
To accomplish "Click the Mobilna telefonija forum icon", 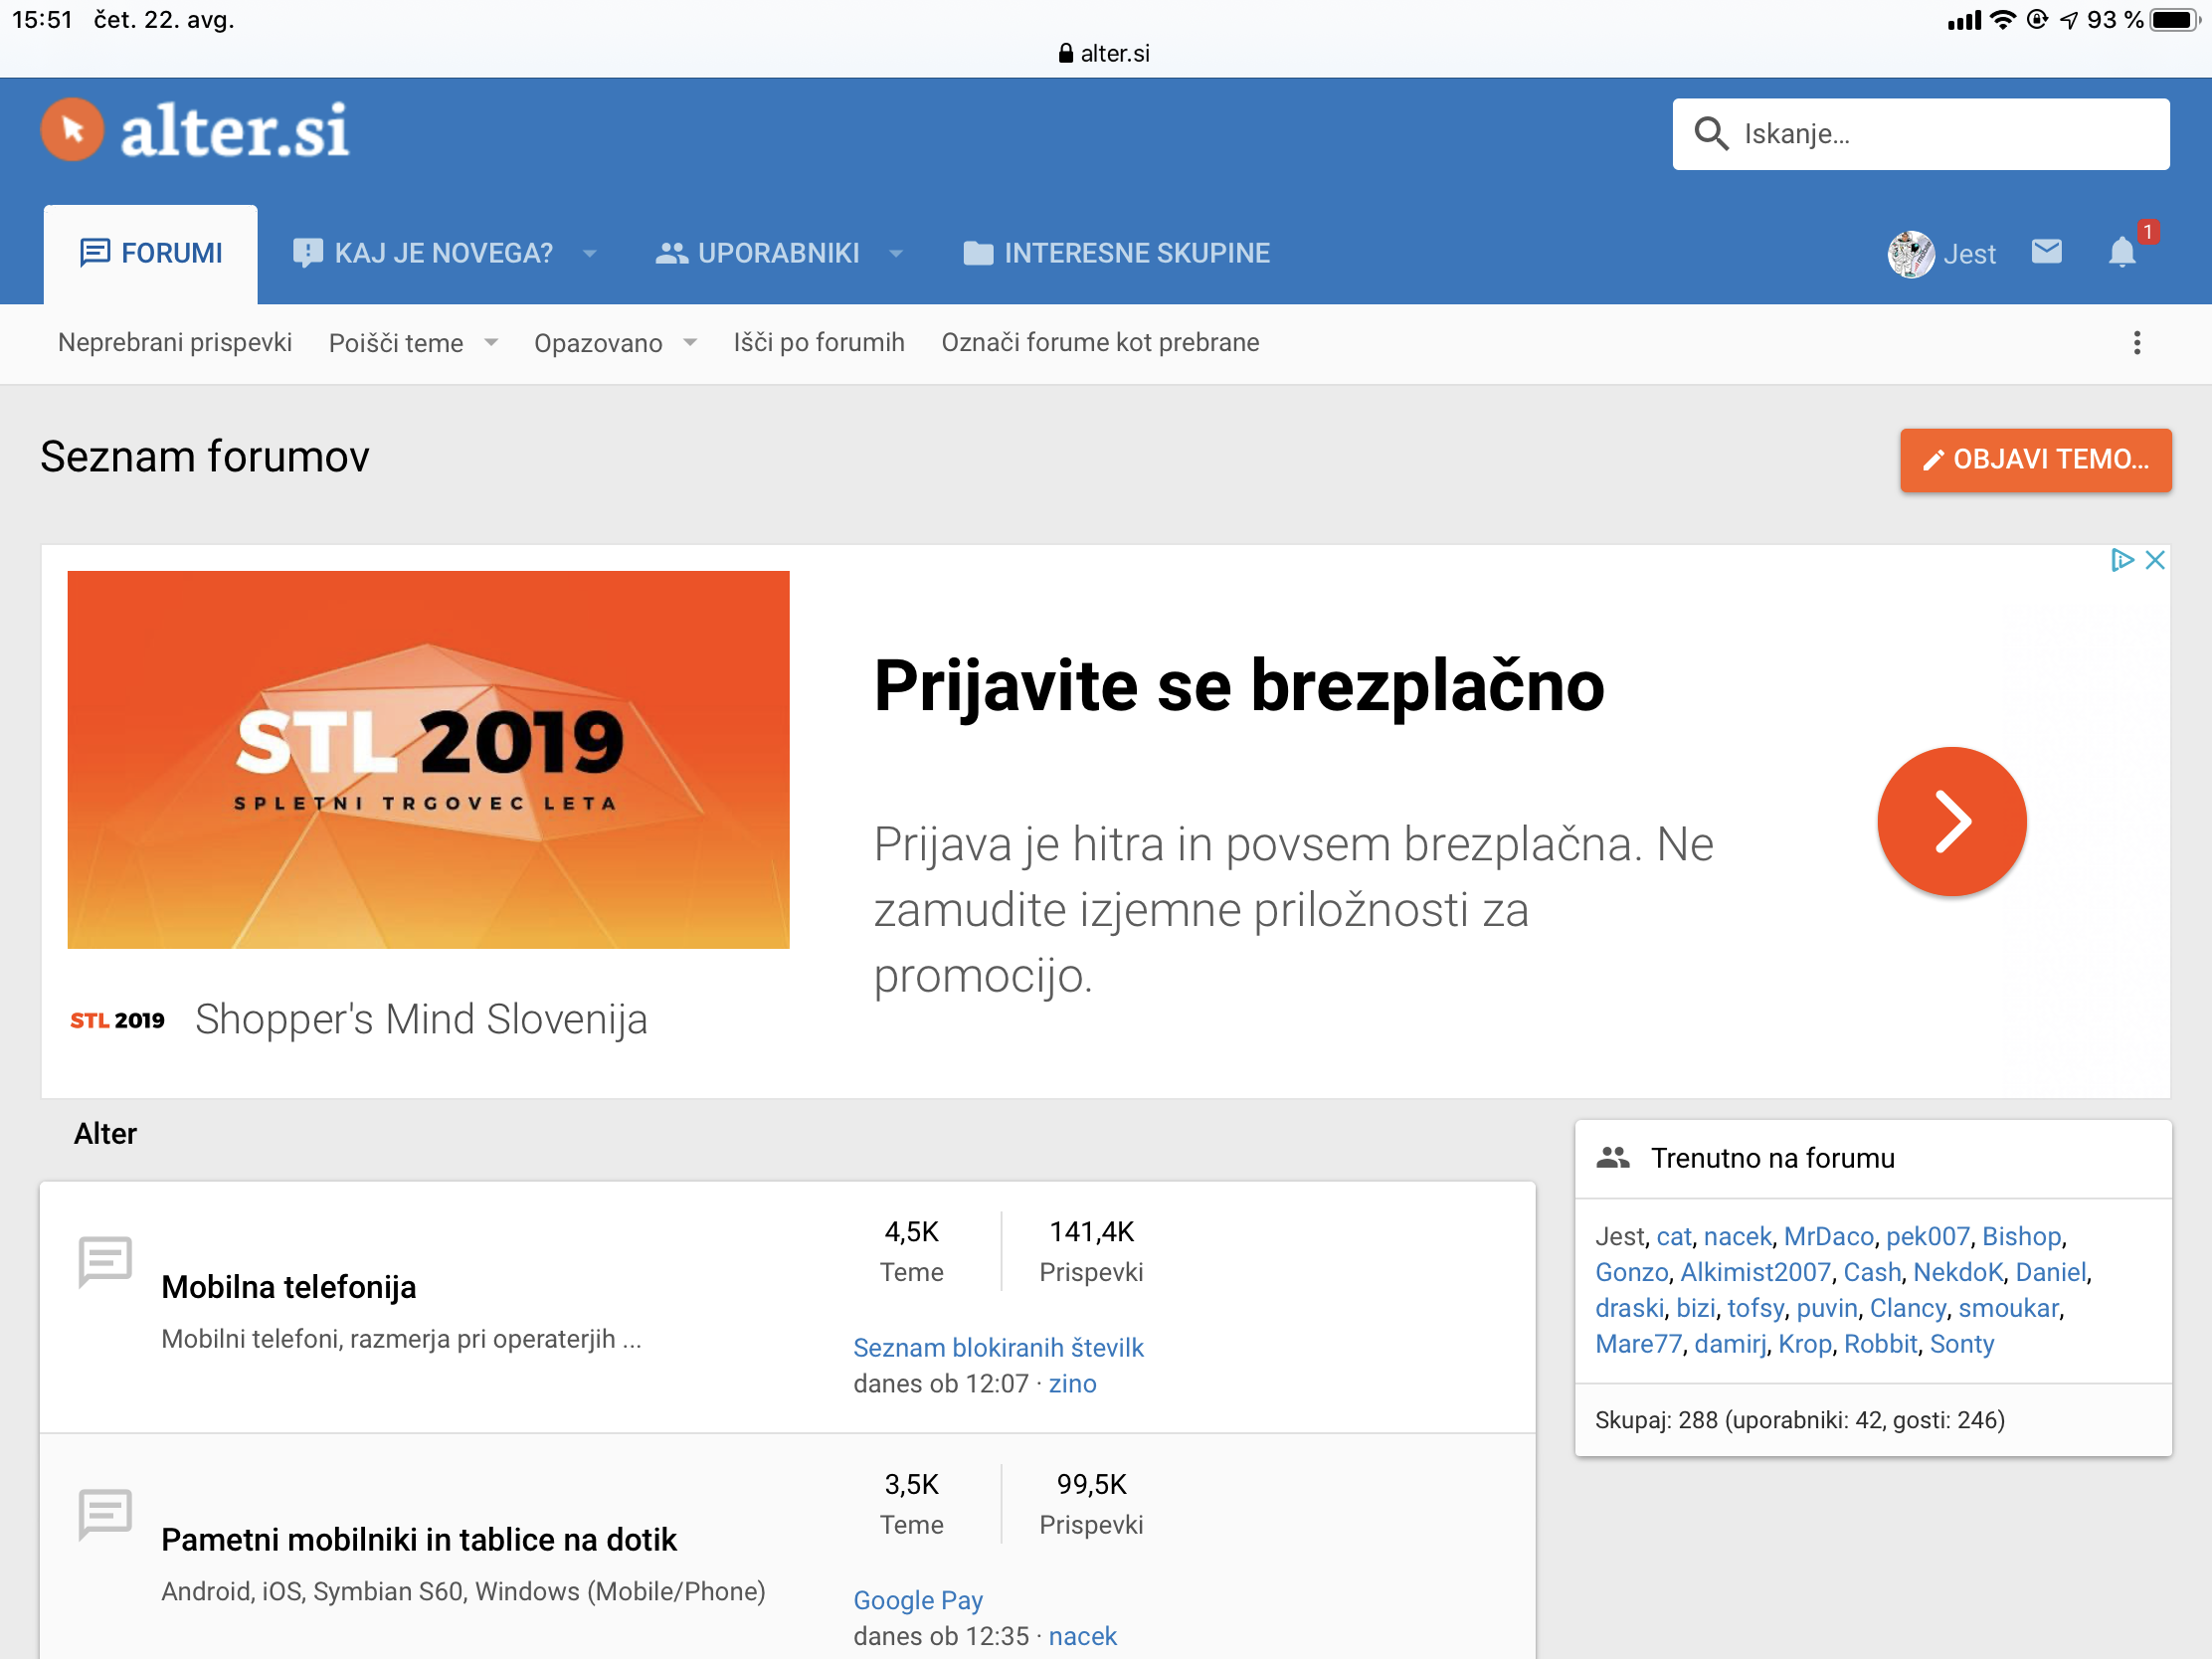I will 105,1261.
